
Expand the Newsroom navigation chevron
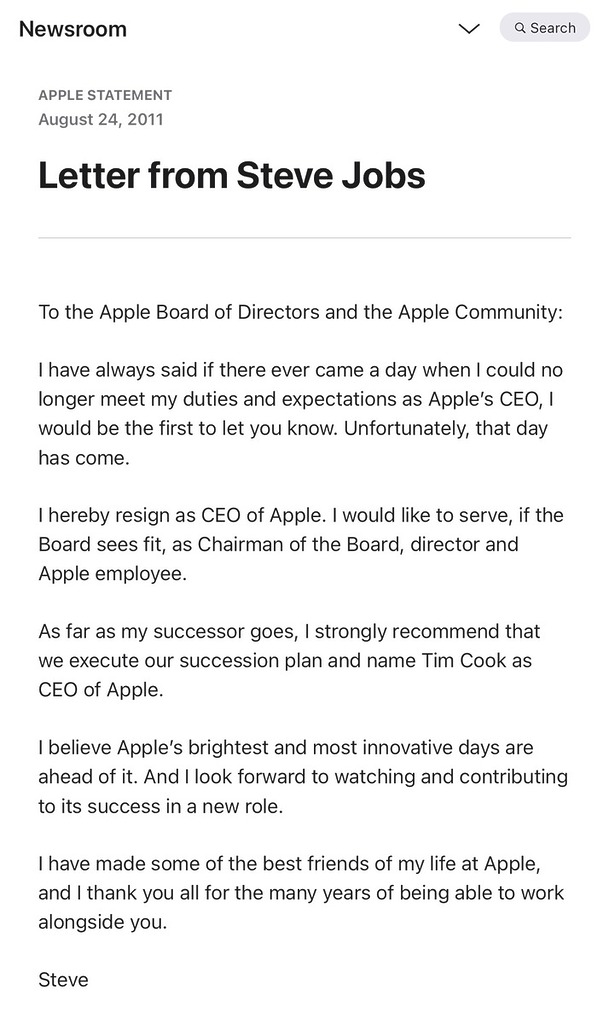pyautogui.click(x=469, y=29)
